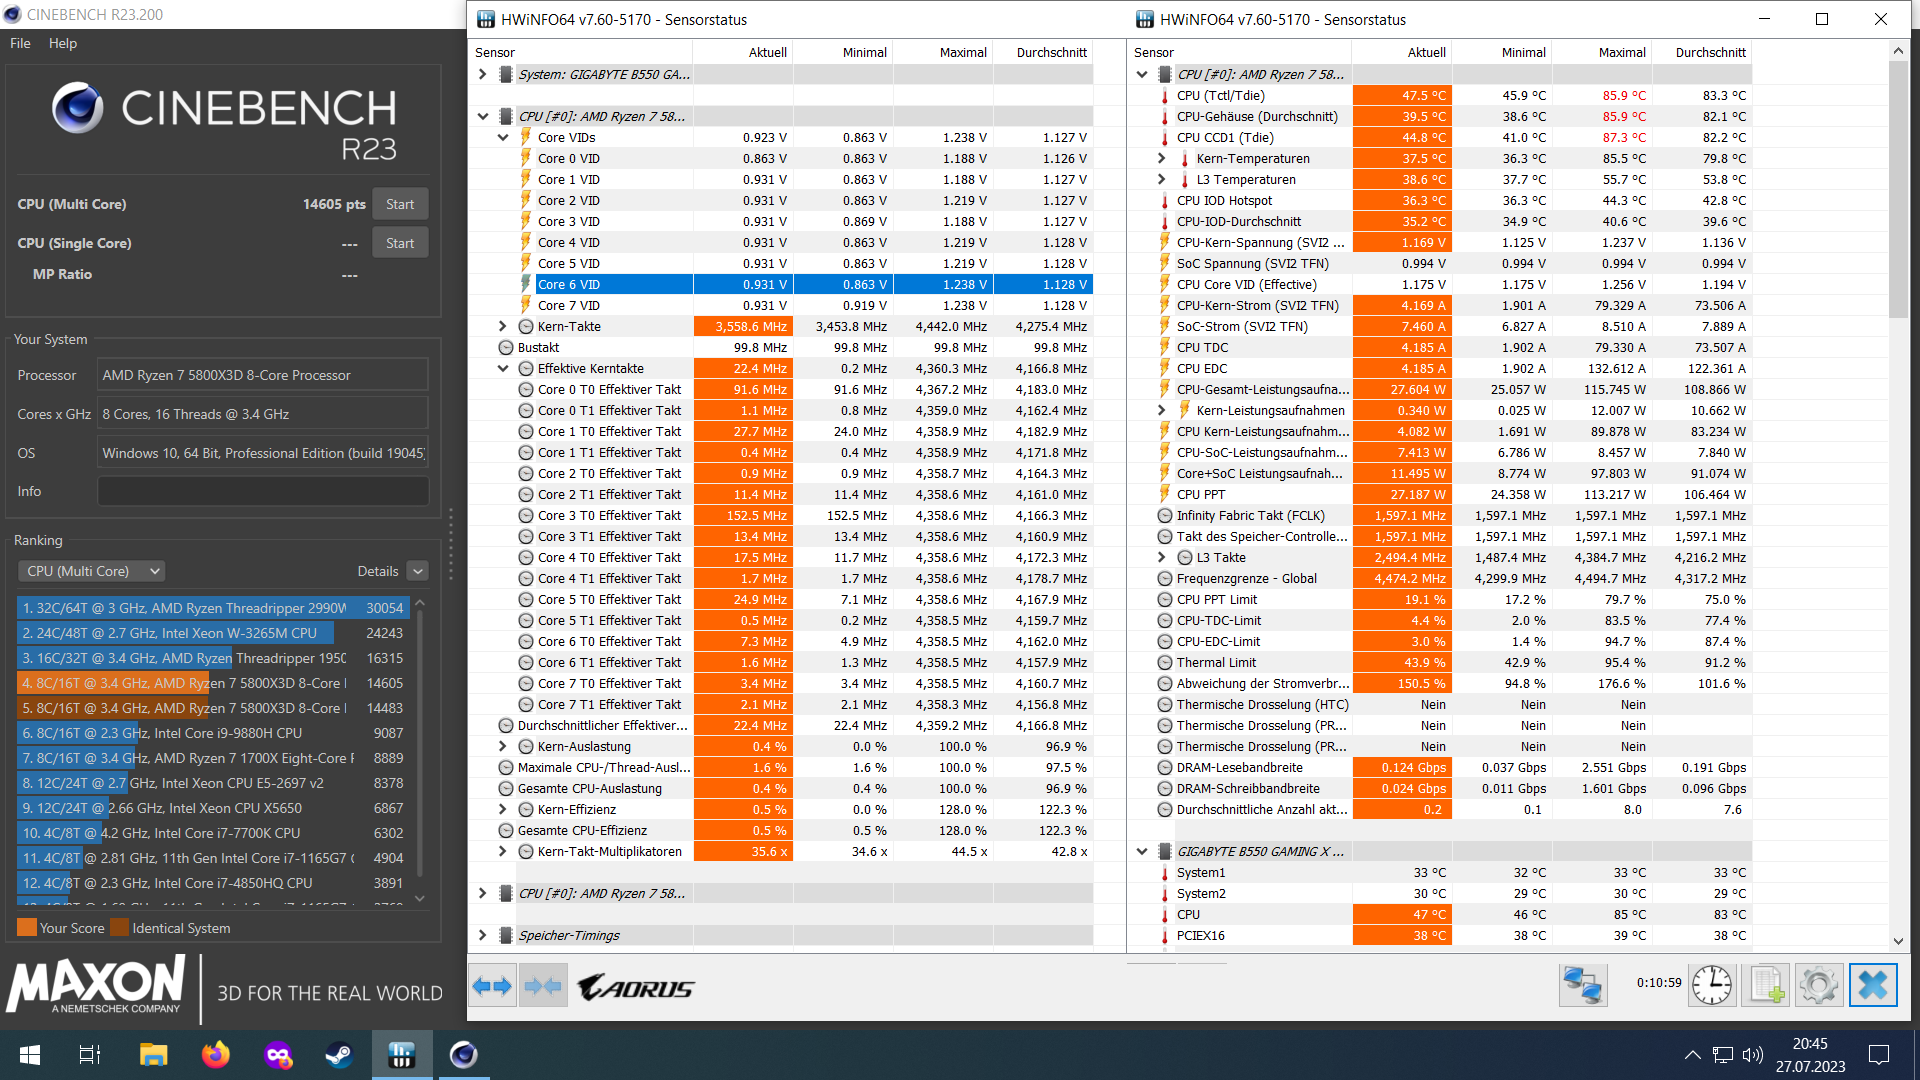The width and height of the screenshot is (1920, 1080).
Task: Click the blue X button in the sensor toolbar
Action: tap(1872, 985)
